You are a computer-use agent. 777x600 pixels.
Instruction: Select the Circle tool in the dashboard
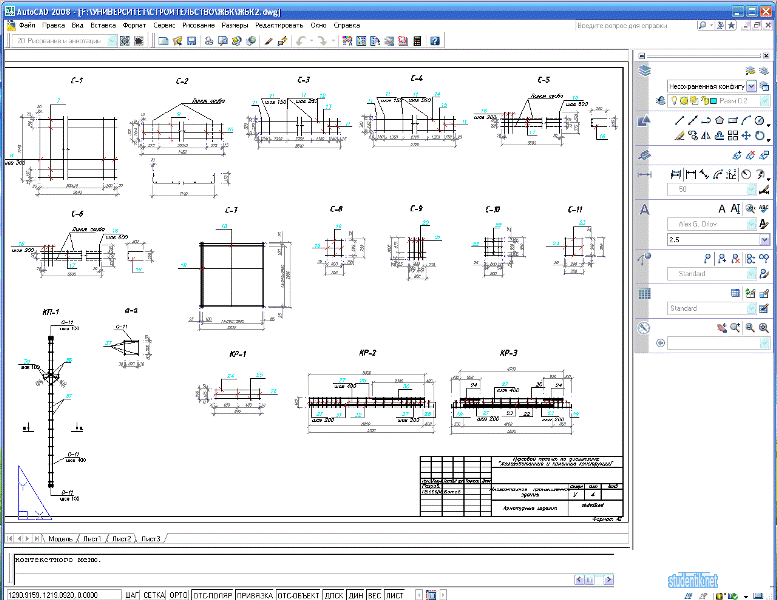pos(759,120)
